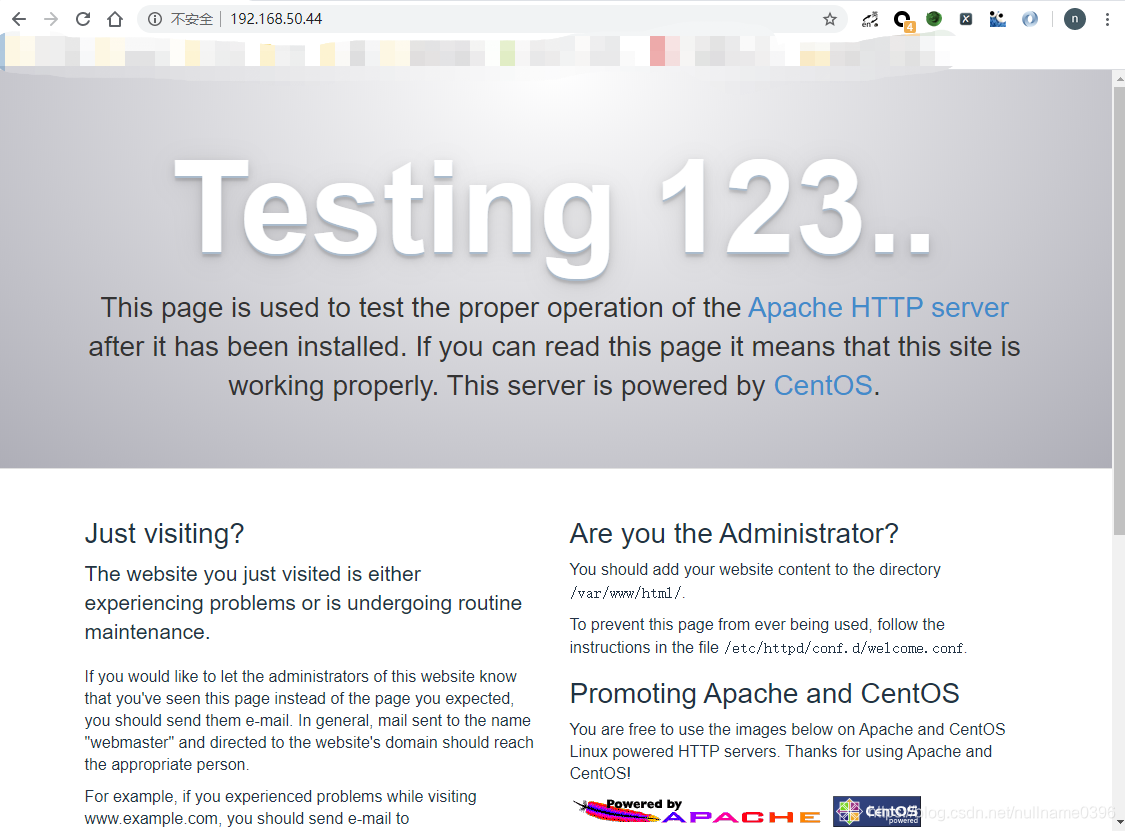1125x831 pixels.
Task: Open the Chrome three-dot menu
Action: [1107, 19]
